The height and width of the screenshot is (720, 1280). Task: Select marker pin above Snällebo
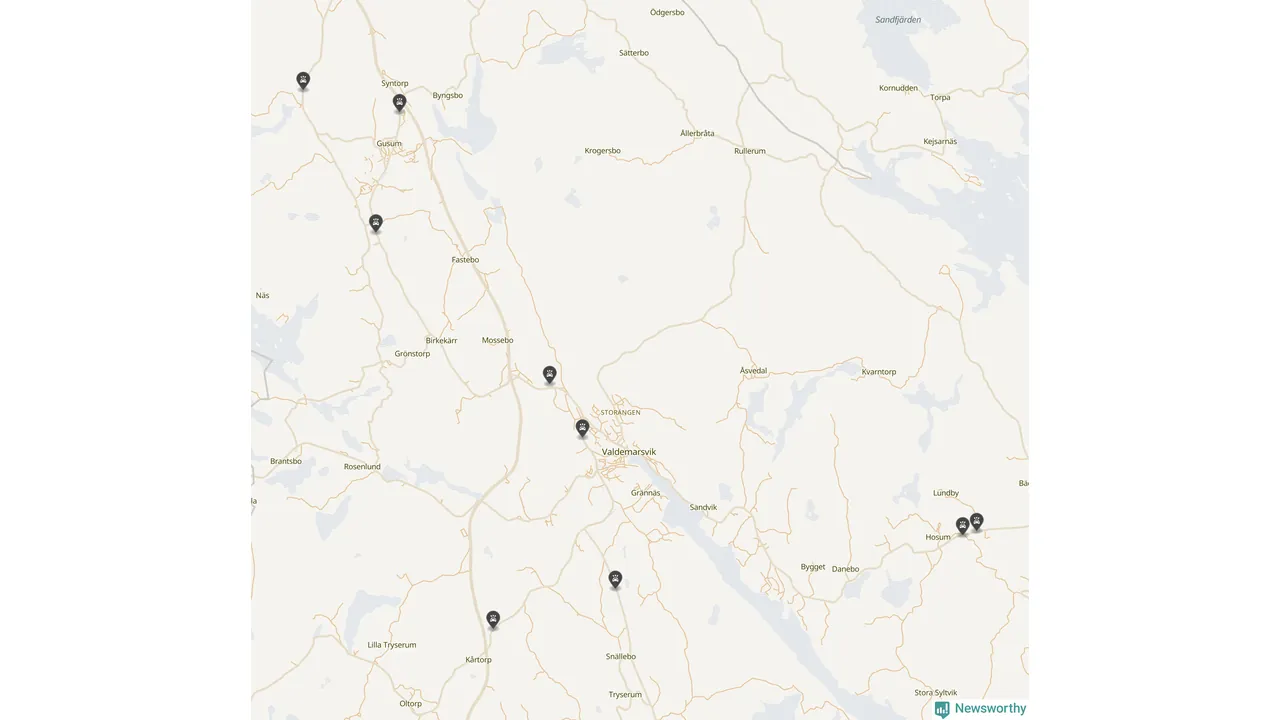coord(615,579)
